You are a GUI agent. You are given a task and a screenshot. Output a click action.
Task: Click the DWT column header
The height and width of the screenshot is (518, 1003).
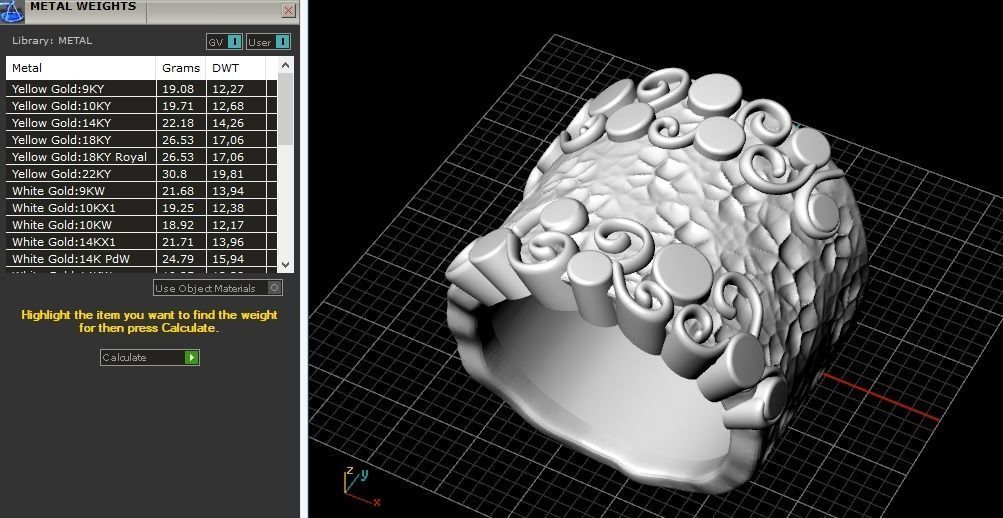pos(235,68)
